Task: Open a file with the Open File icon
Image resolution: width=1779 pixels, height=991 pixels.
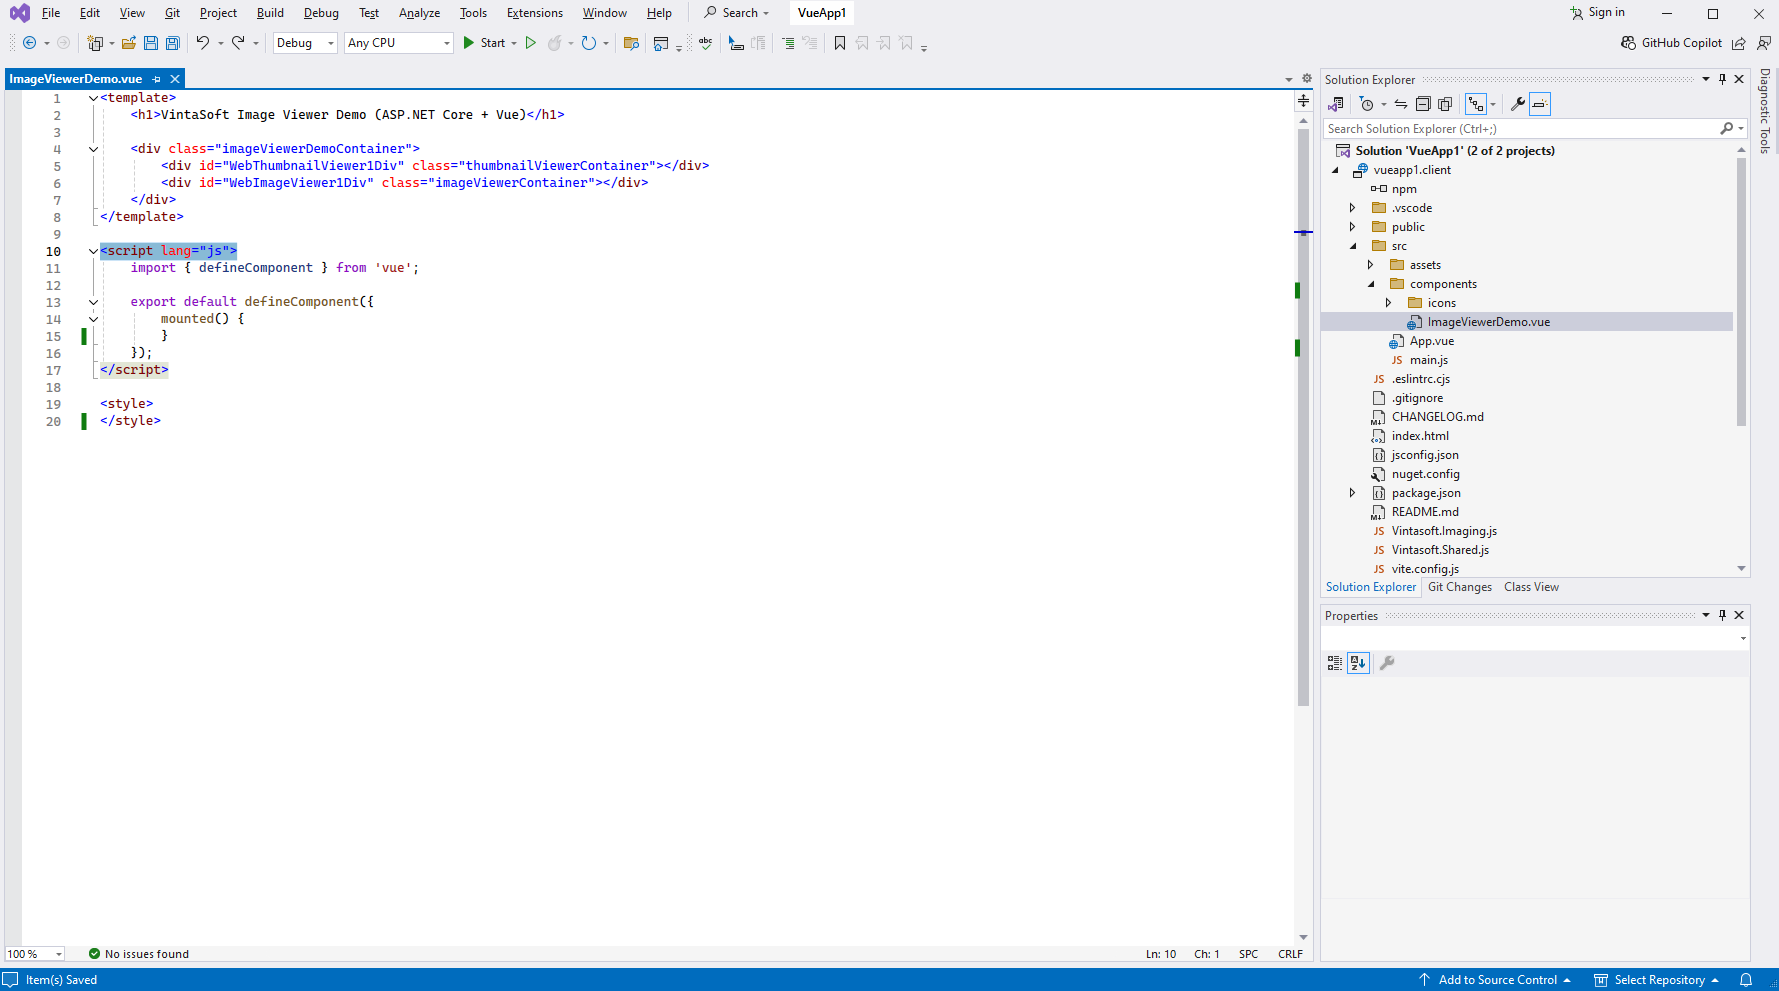Action: click(x=129, y=43)
